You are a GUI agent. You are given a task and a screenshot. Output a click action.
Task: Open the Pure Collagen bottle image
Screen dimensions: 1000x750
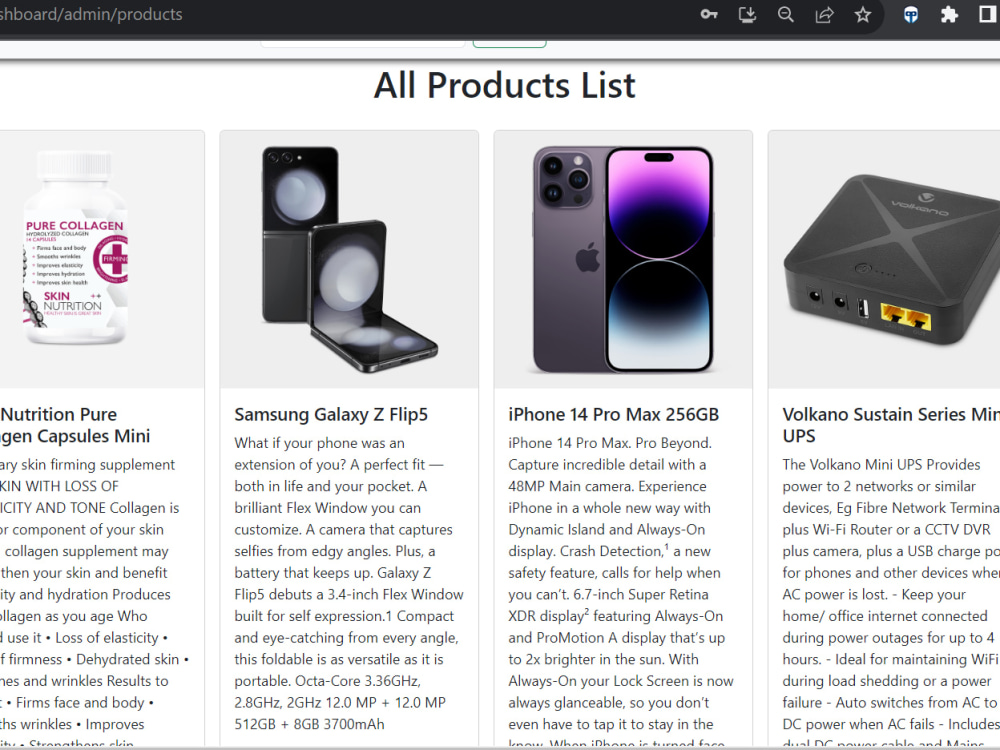[102, 260]
